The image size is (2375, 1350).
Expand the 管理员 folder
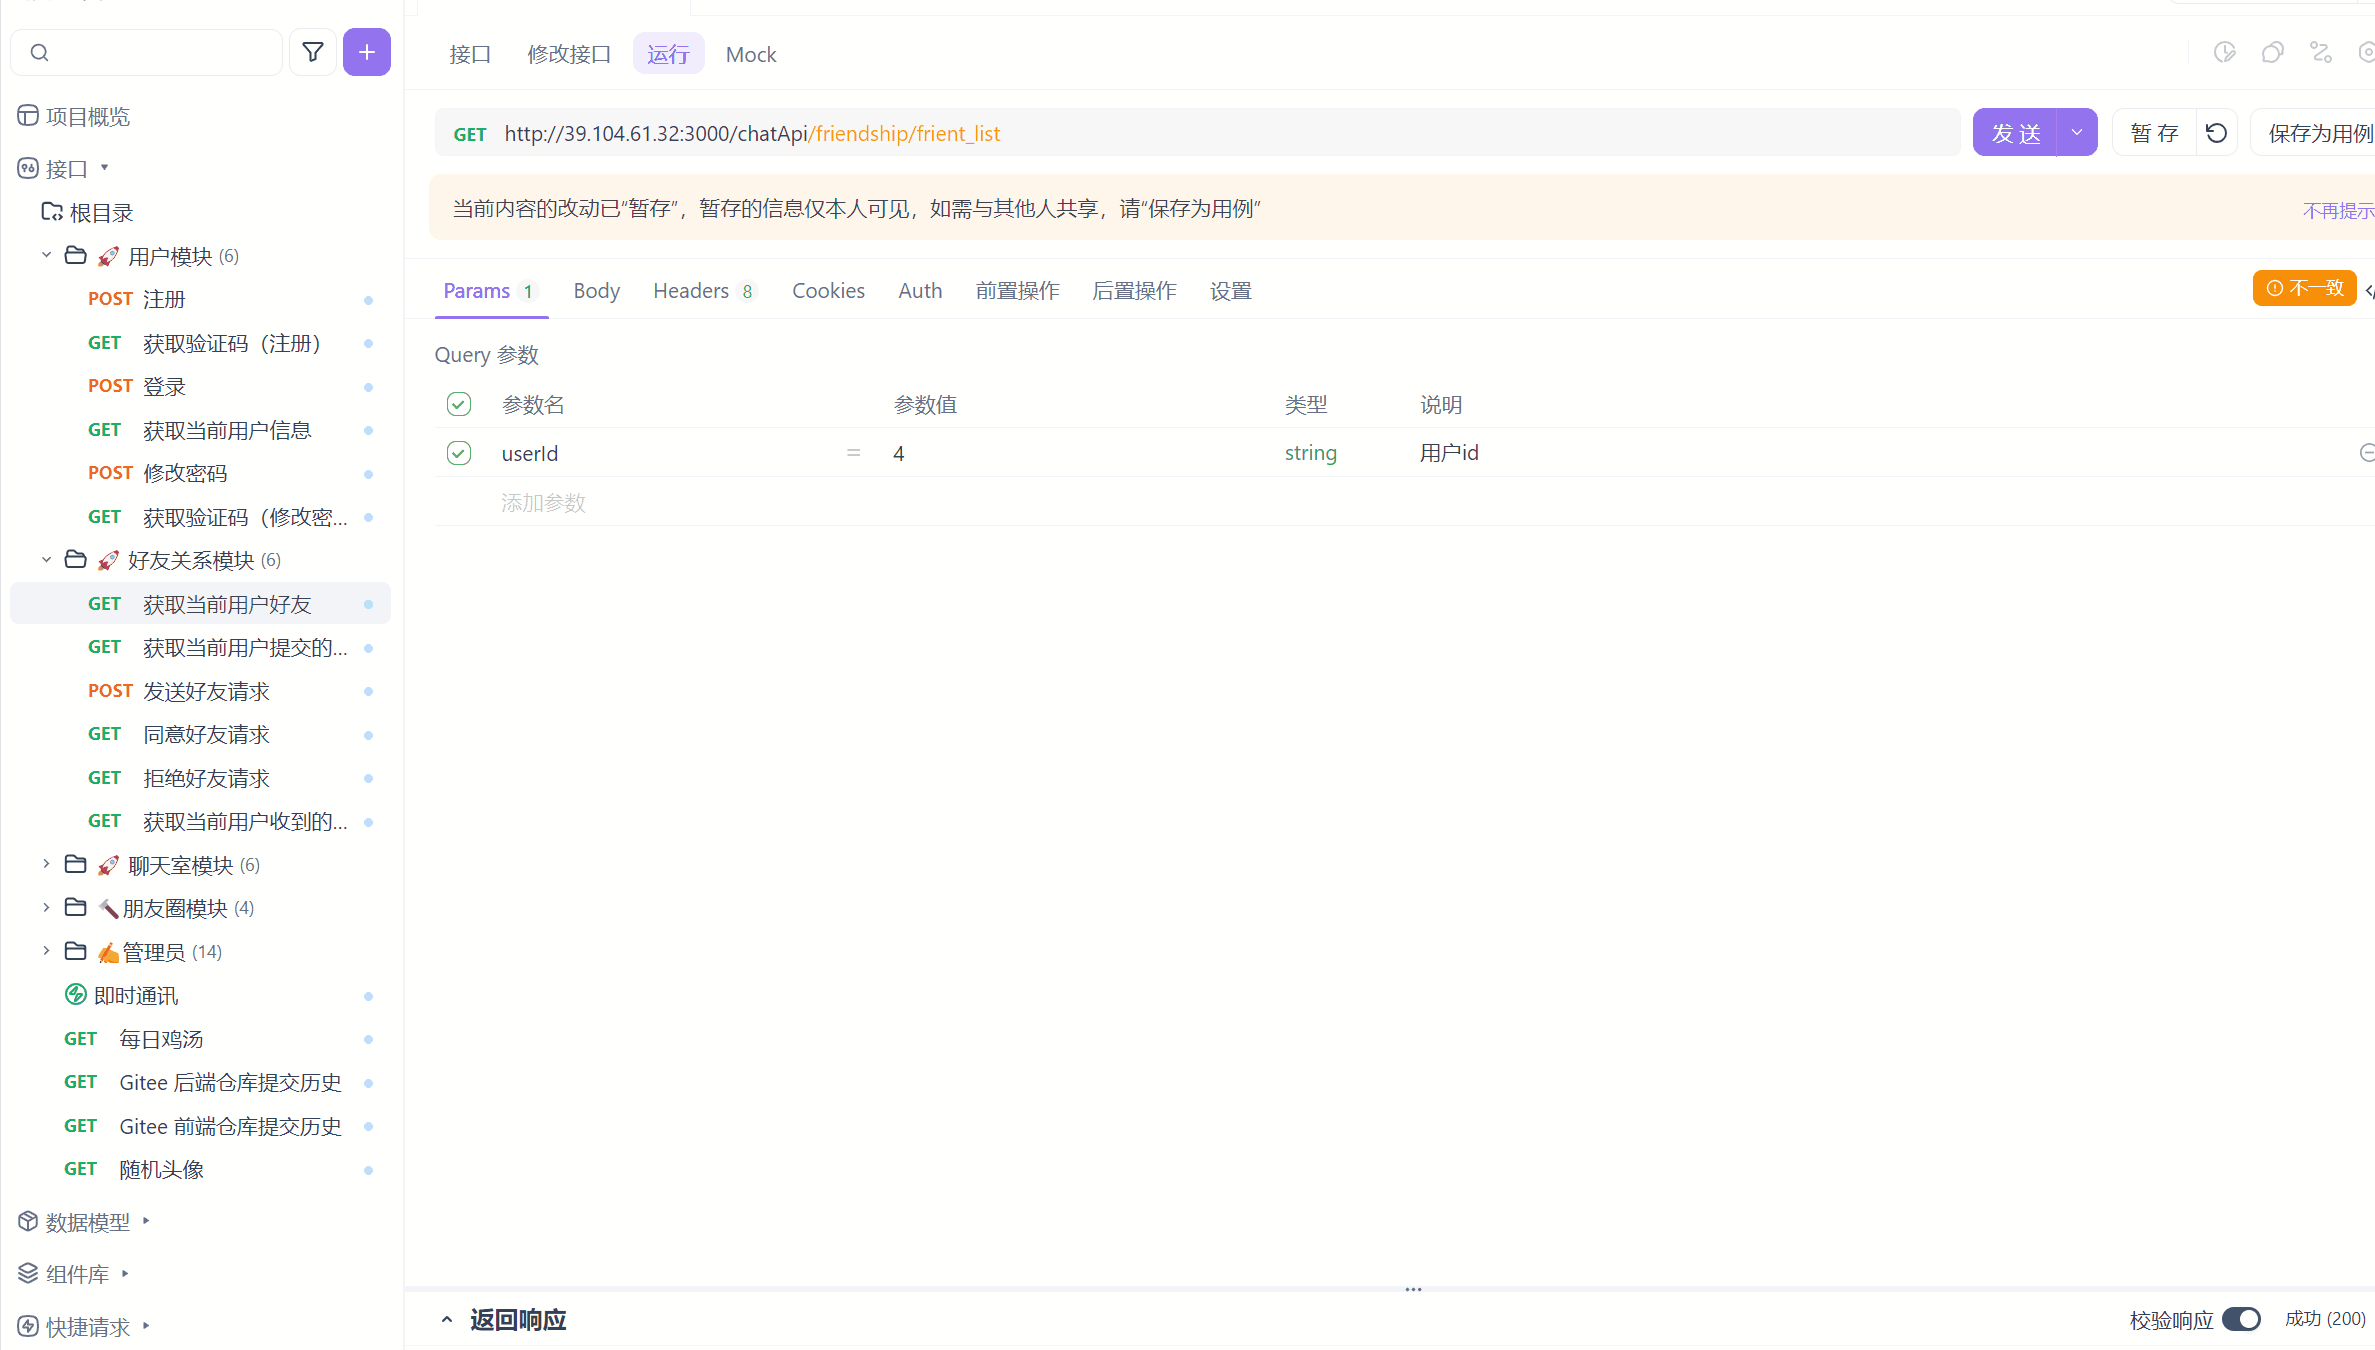click(x=46, y=950)
